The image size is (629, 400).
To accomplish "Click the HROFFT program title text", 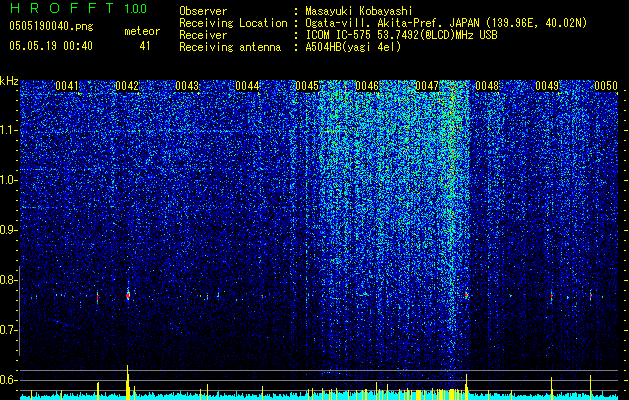I will click(x=62, y=8).
